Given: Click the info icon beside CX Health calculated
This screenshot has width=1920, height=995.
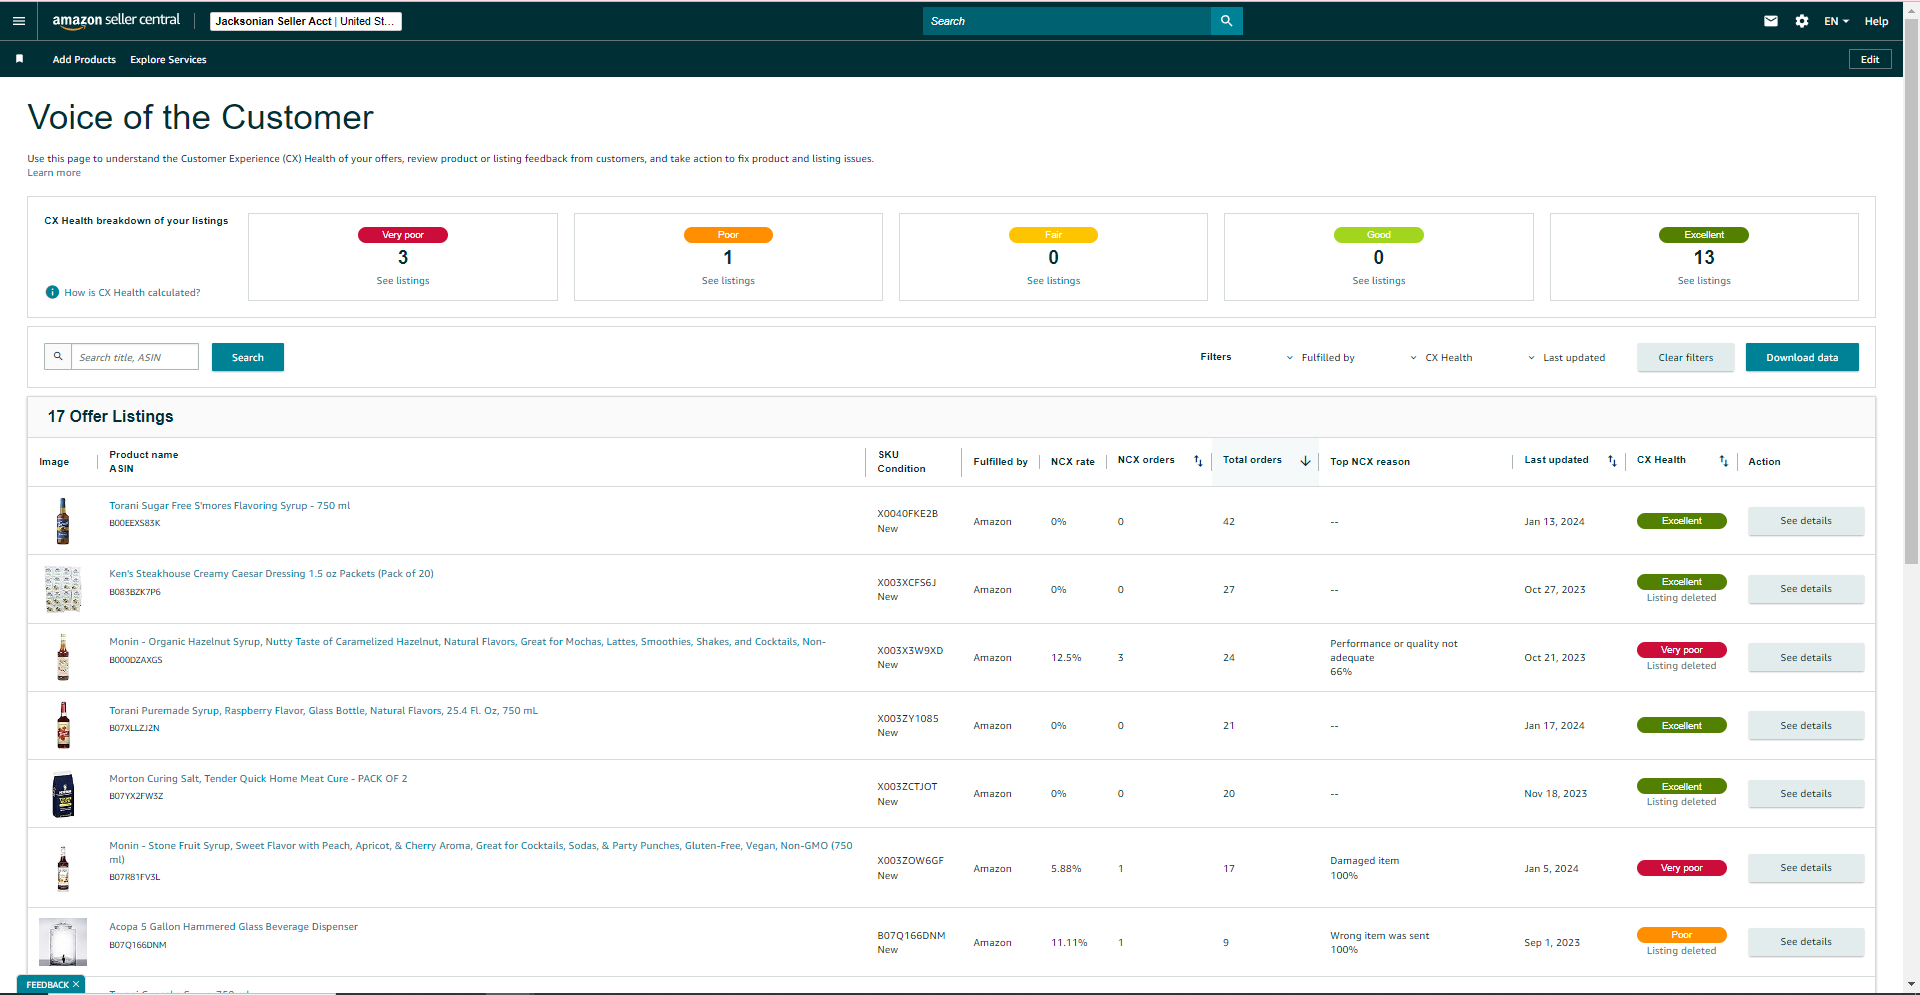Looking at the screenshot, I should point(52,292).
